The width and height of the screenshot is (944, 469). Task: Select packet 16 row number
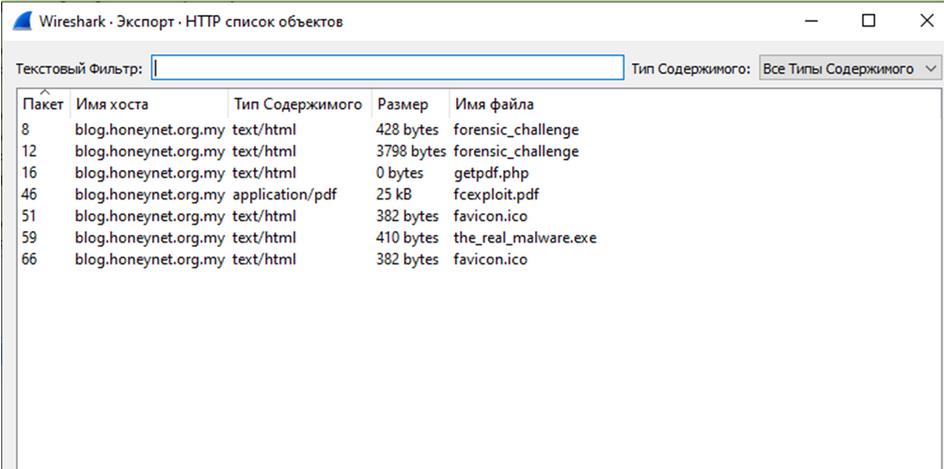(x=28, y=173)
